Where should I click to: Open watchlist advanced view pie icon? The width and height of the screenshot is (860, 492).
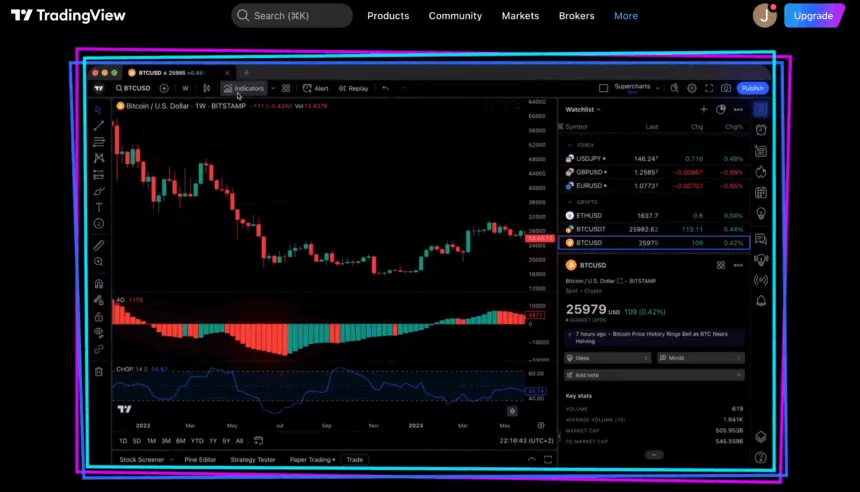tap(721, 109)
